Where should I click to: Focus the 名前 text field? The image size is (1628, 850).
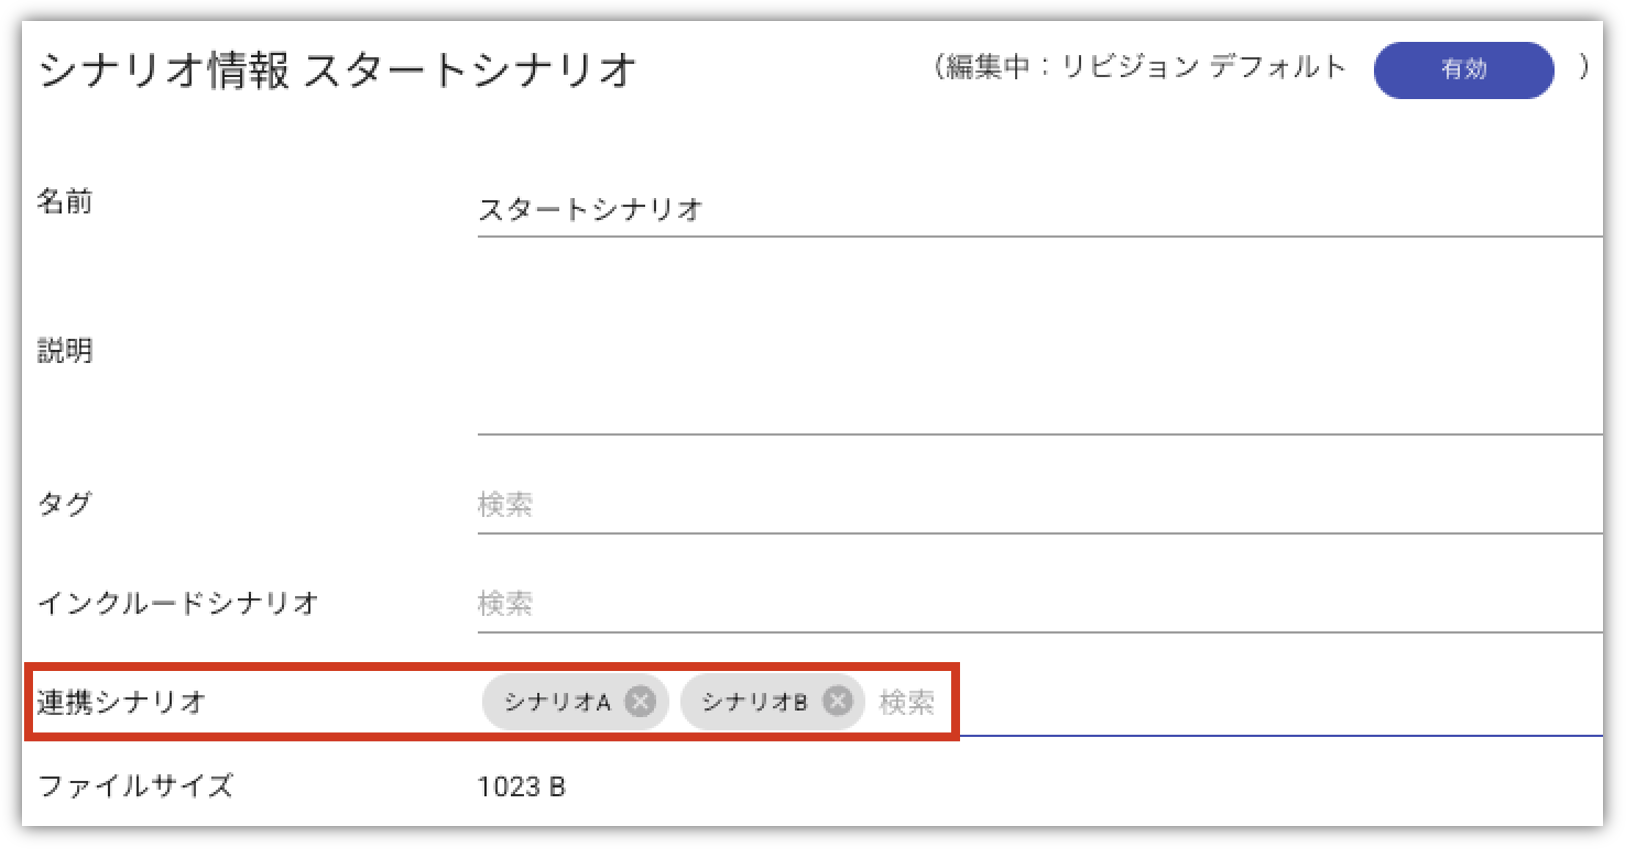click(1040, 209)
